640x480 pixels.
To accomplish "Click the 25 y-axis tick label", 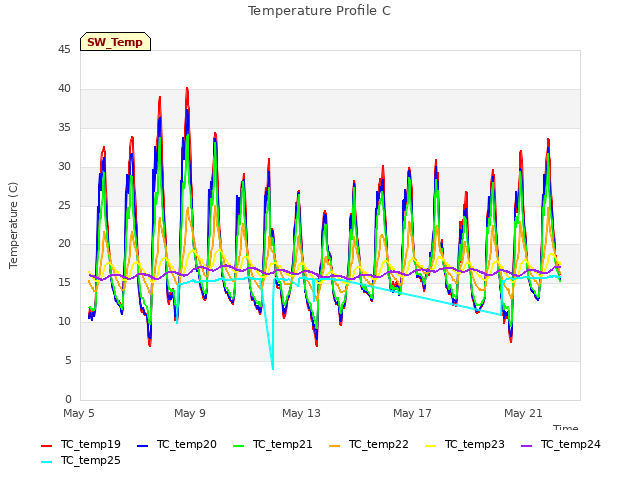I will (x=64, y=205).
